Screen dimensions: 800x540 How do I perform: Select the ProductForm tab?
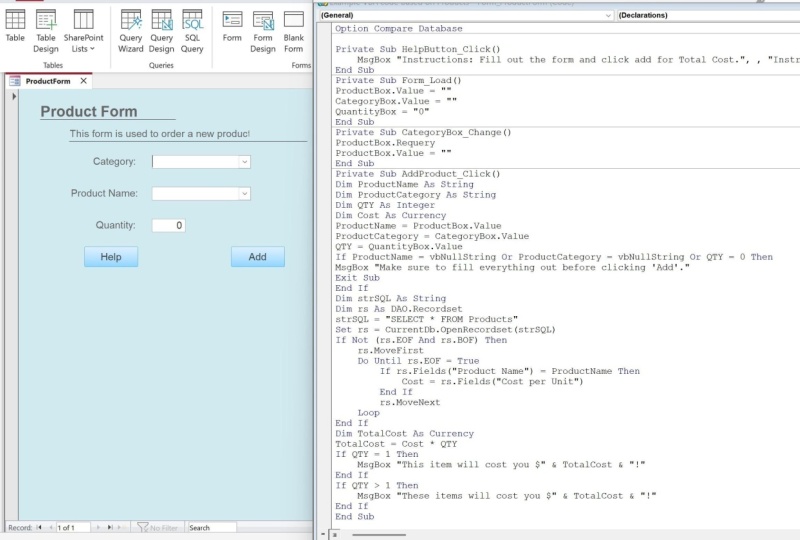point(47,81)
